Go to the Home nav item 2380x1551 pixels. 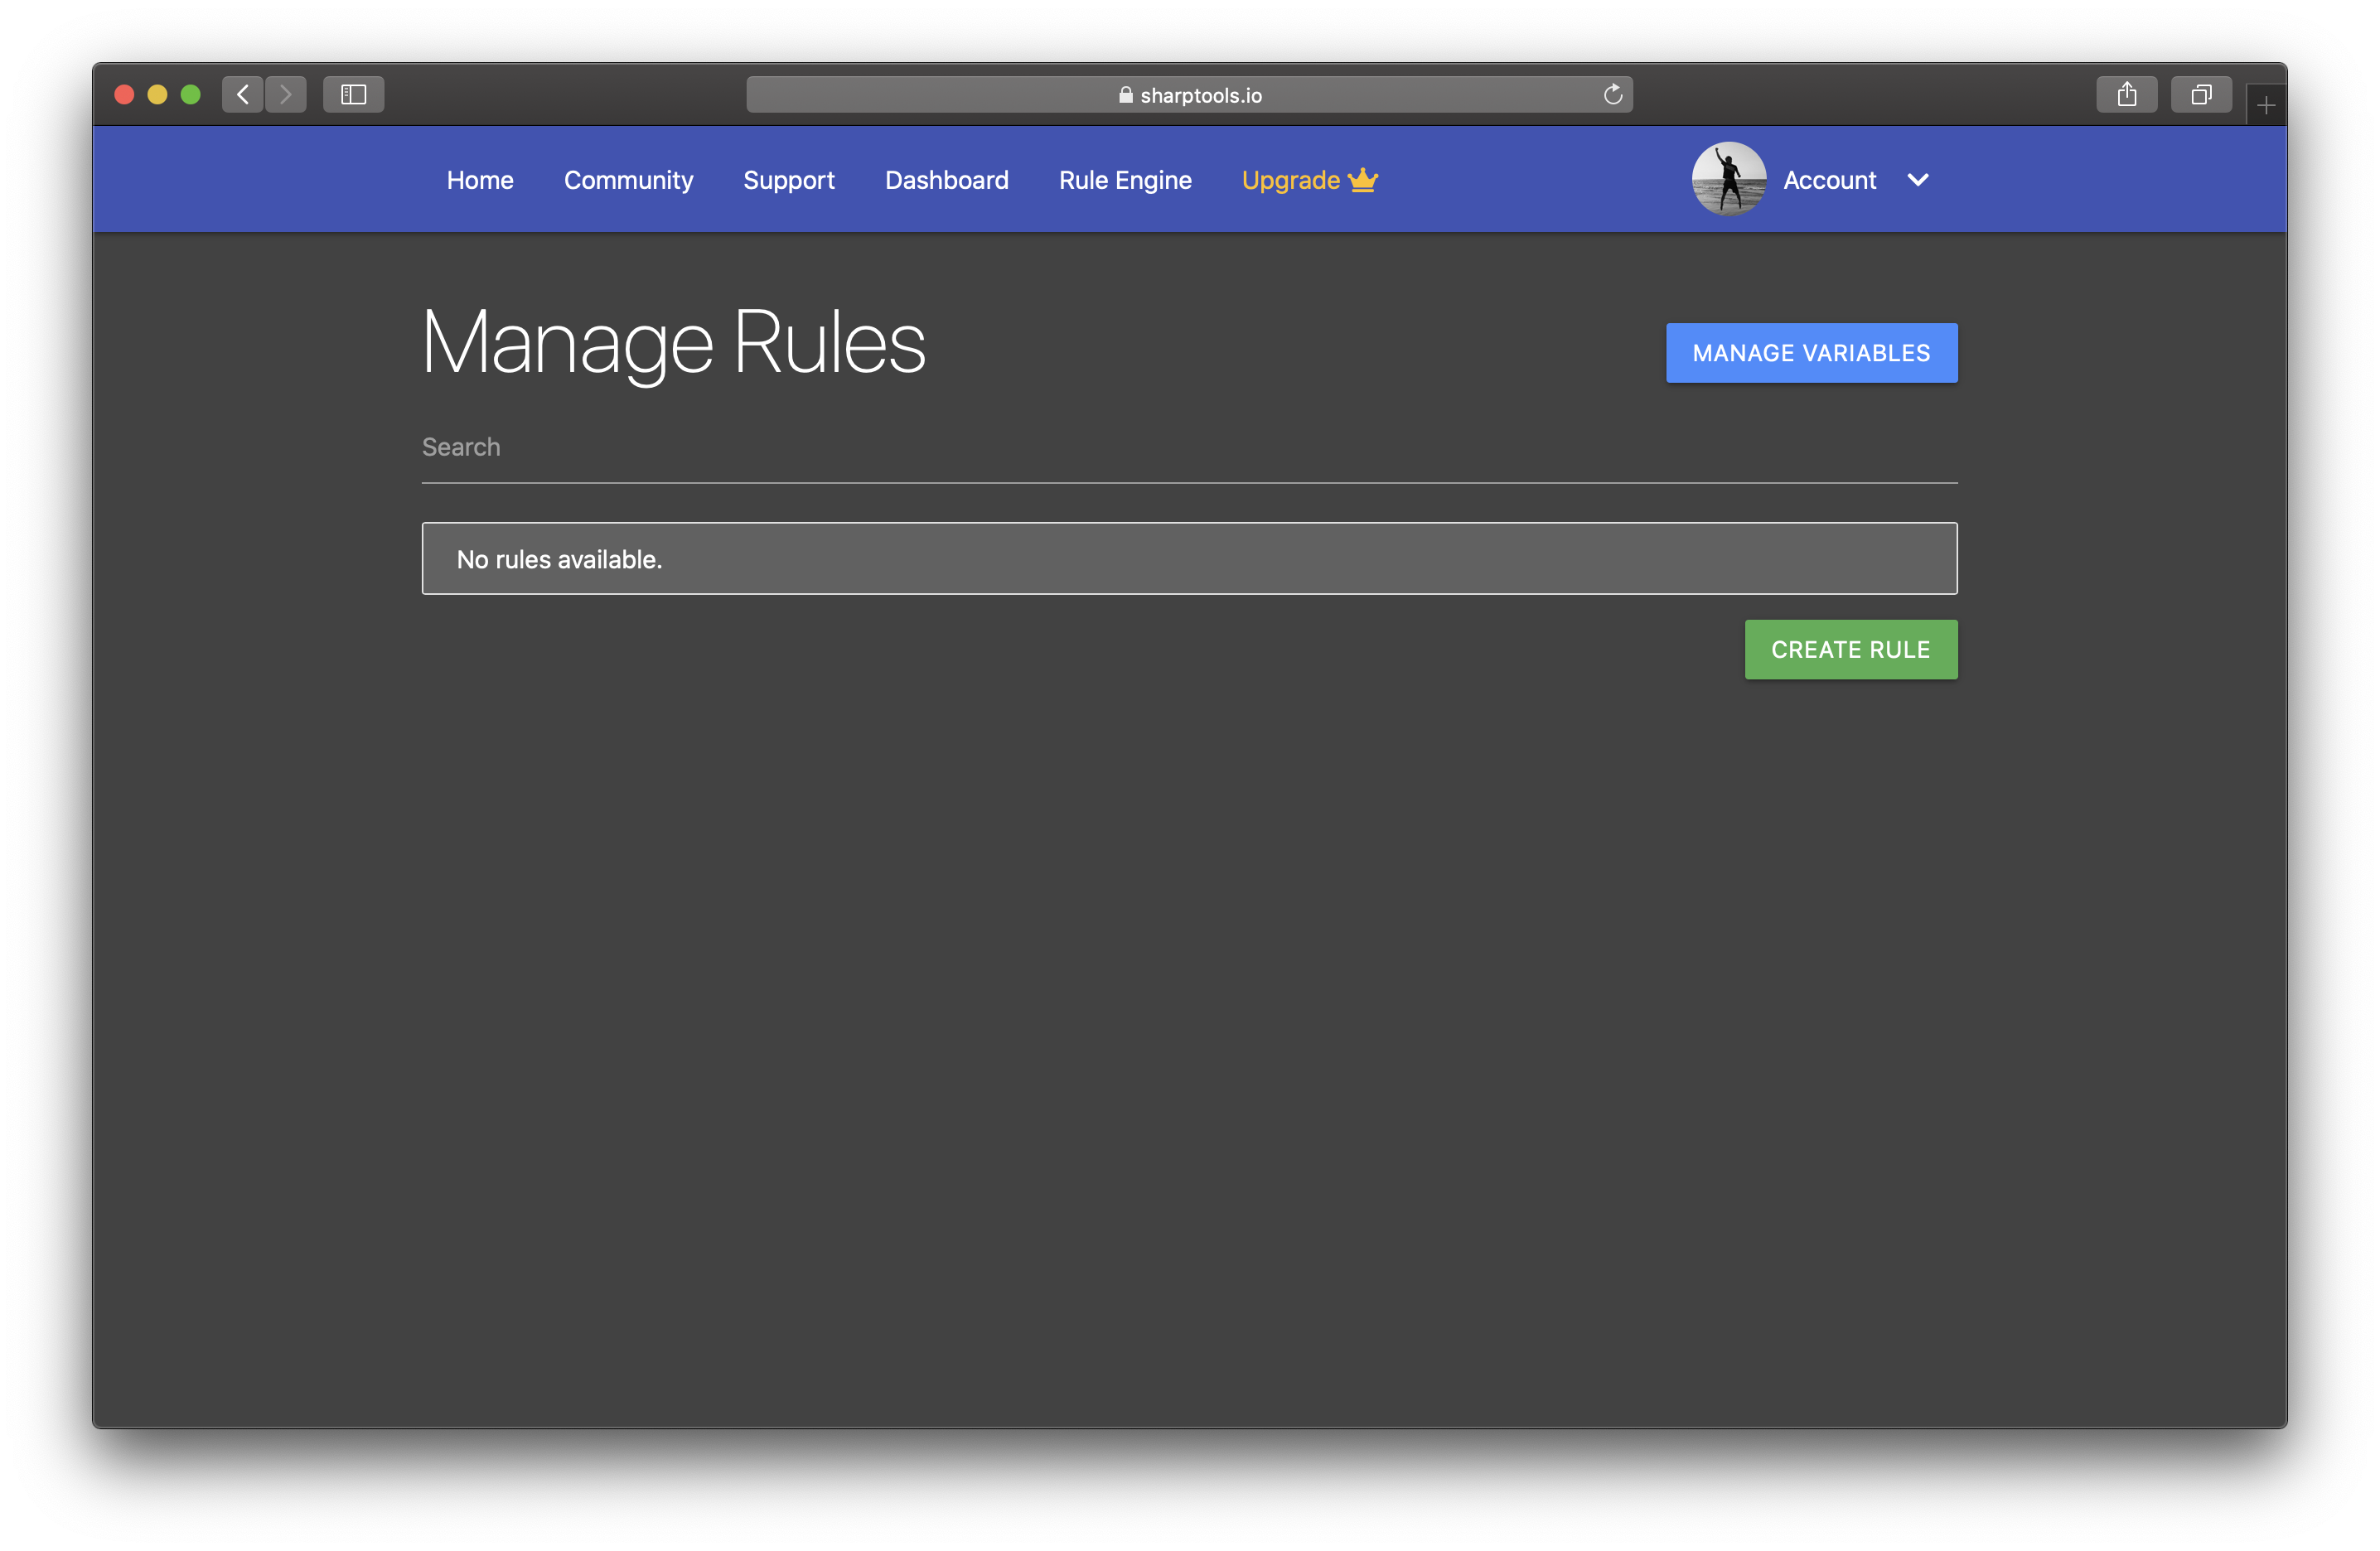pyautogui.click(x=480, y=180)
